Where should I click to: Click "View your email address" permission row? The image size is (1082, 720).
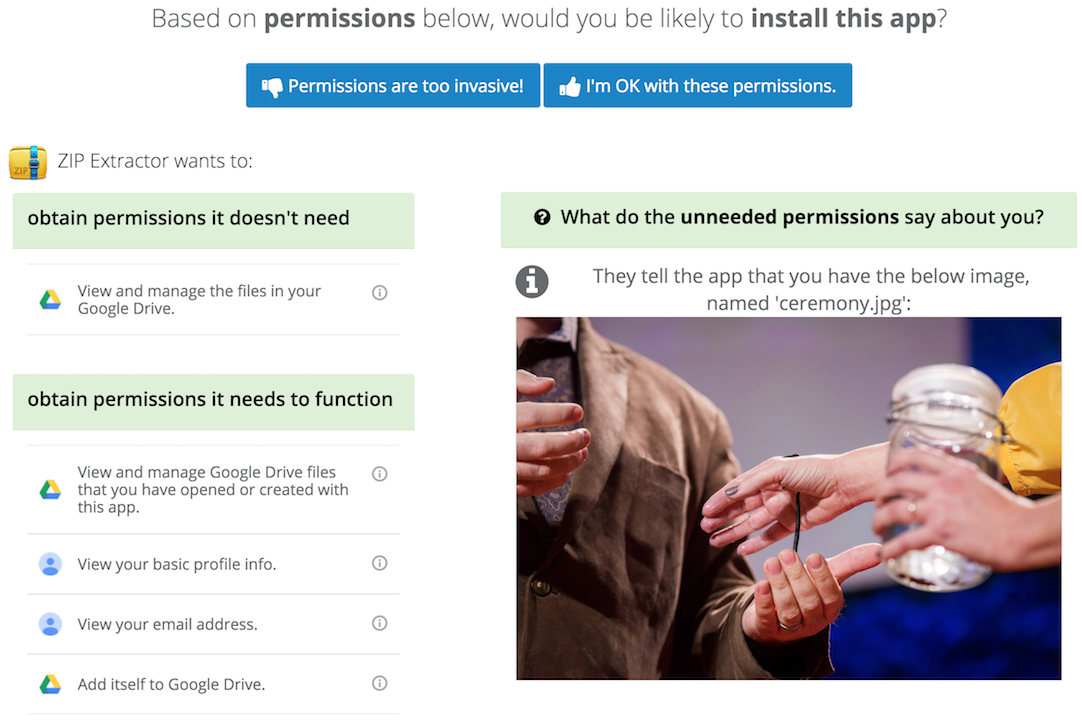click(168, 624)
